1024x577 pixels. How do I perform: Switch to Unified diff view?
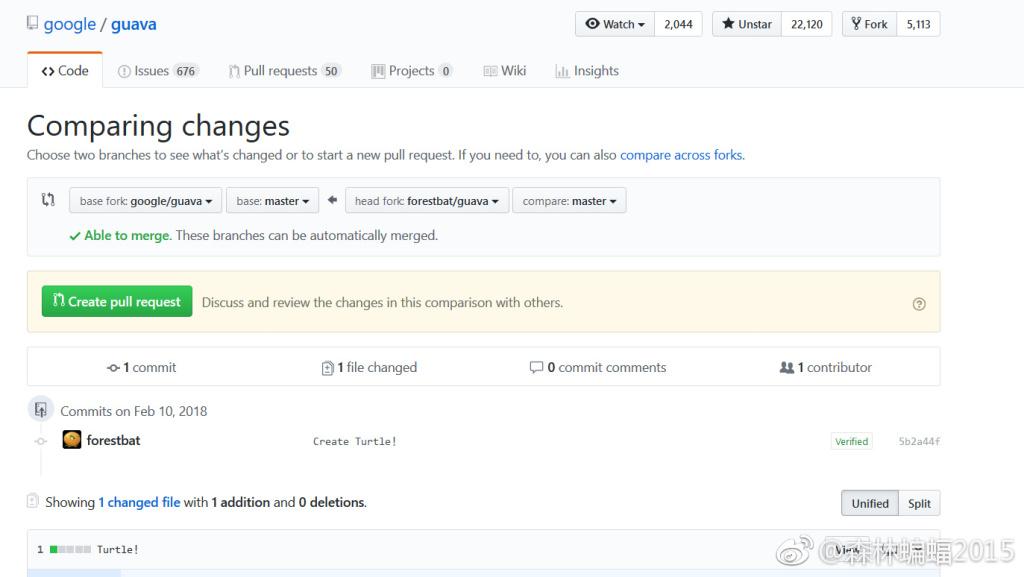869,503
